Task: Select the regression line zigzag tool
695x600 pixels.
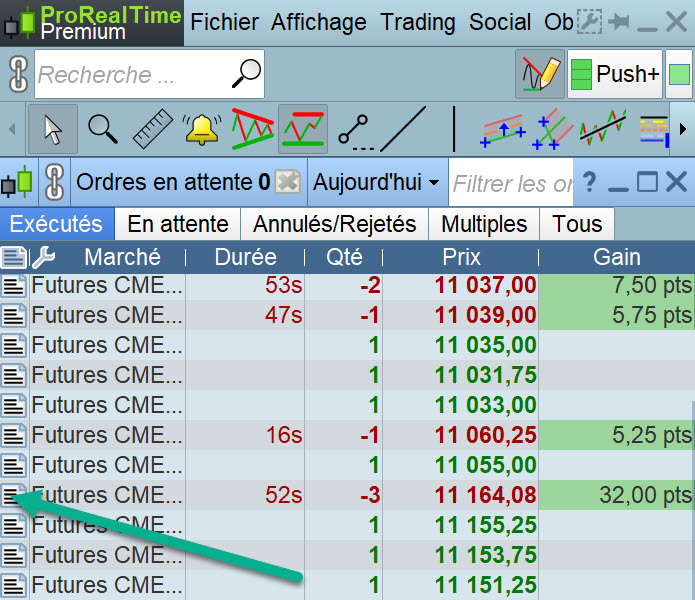Action: (x=603, y=128)
